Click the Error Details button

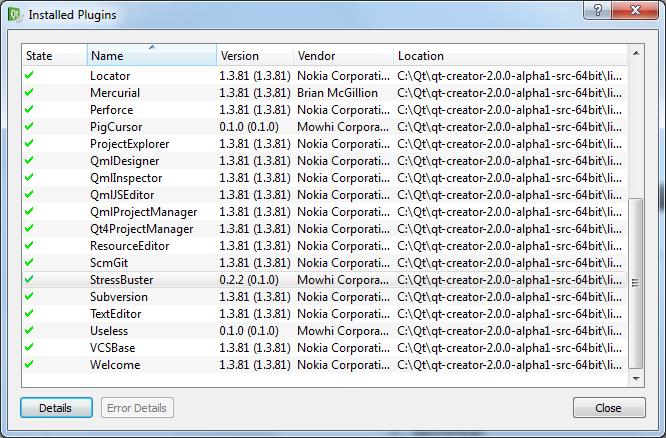pos(137,408)
